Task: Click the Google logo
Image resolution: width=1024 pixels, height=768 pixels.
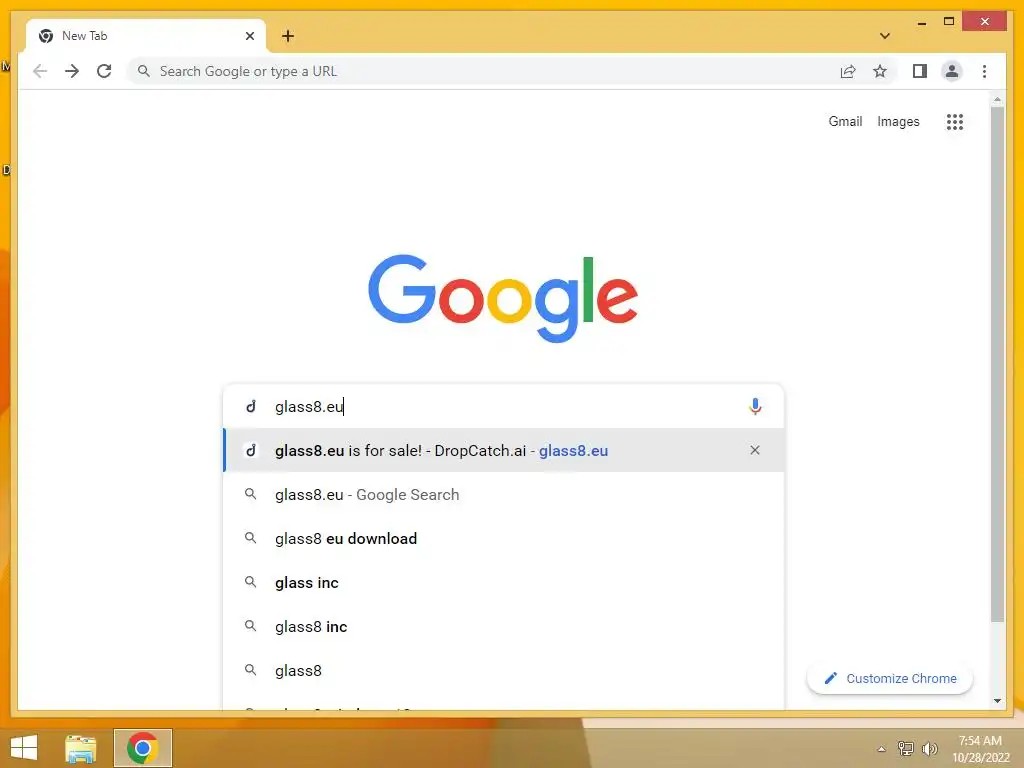Action: 503,298
